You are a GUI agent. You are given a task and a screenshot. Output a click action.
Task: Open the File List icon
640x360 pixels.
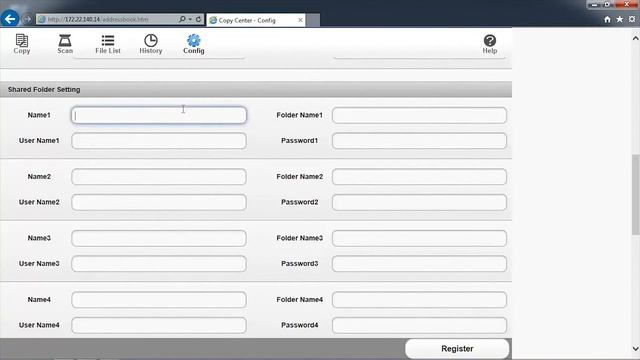(x=108, y=44)
